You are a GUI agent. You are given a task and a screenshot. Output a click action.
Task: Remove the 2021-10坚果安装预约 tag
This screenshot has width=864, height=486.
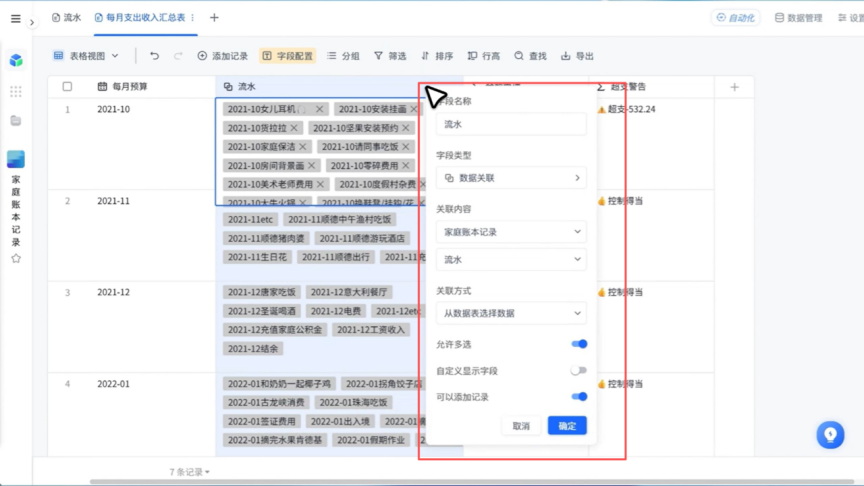[x=406, y=128]
